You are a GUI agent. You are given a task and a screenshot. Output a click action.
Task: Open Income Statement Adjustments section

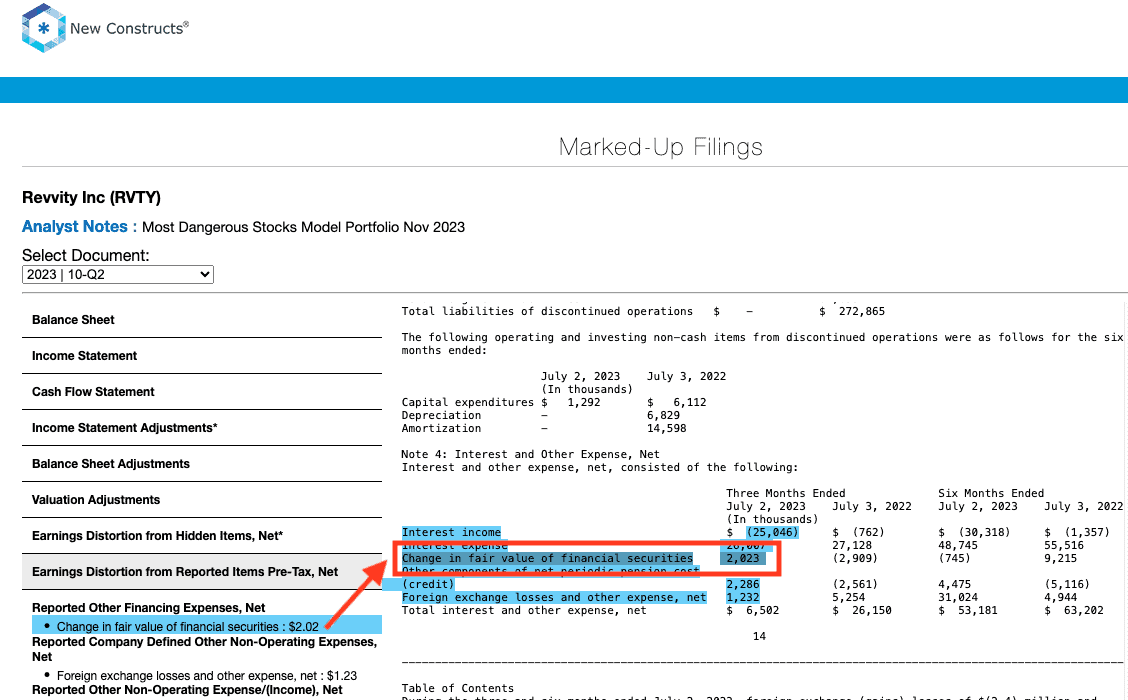tap(202, 427)
